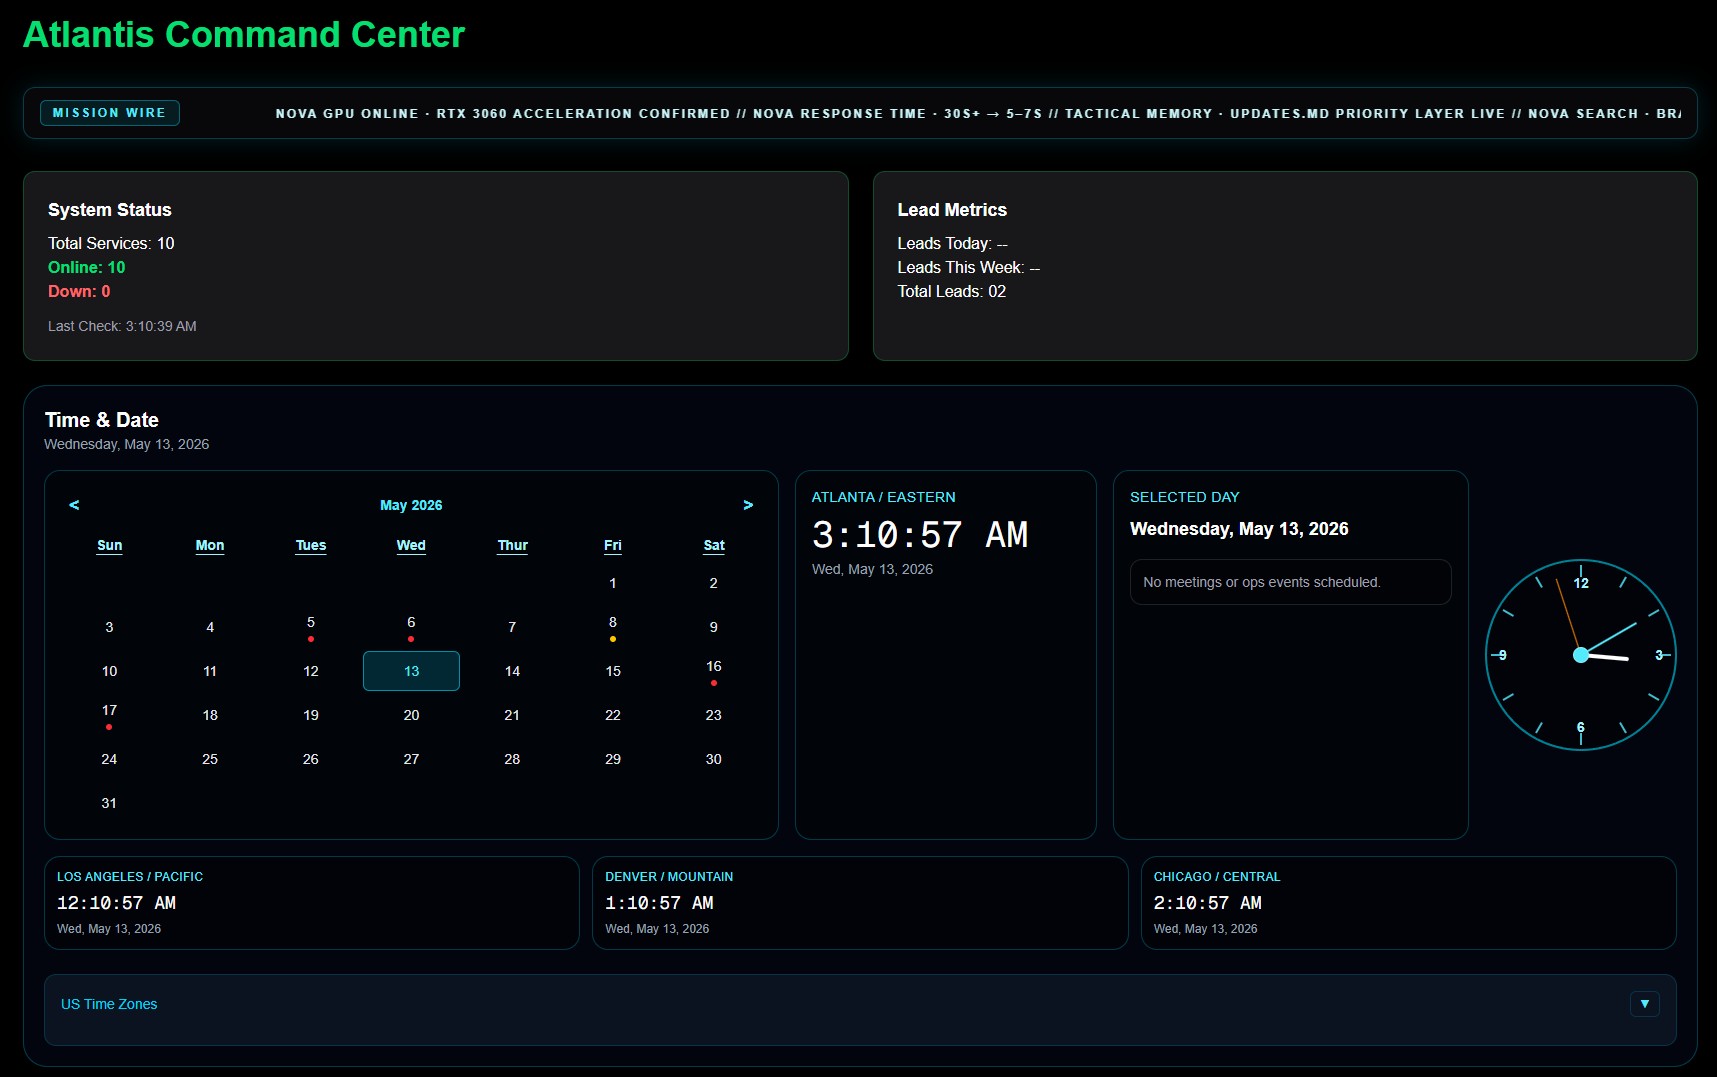Select May 28 on the calendar
Image resolution: width=1717 pixels, height=1077 pixels.
pos(512,759)
